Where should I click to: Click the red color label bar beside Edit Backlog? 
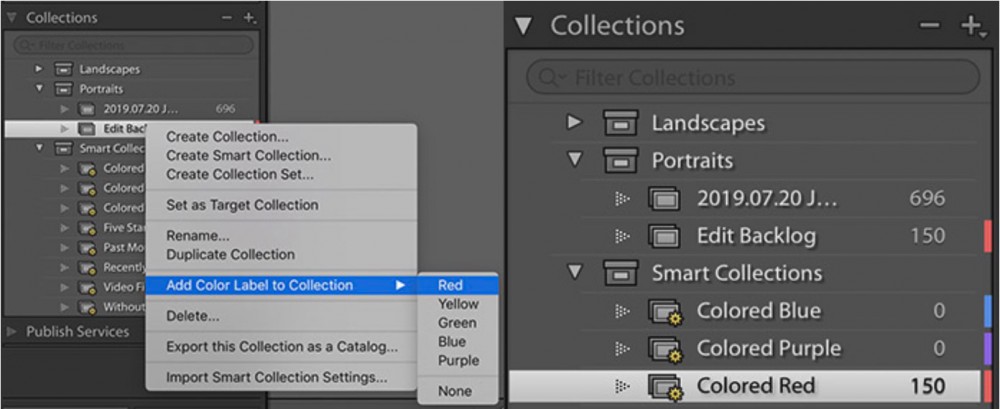point(989,236)
